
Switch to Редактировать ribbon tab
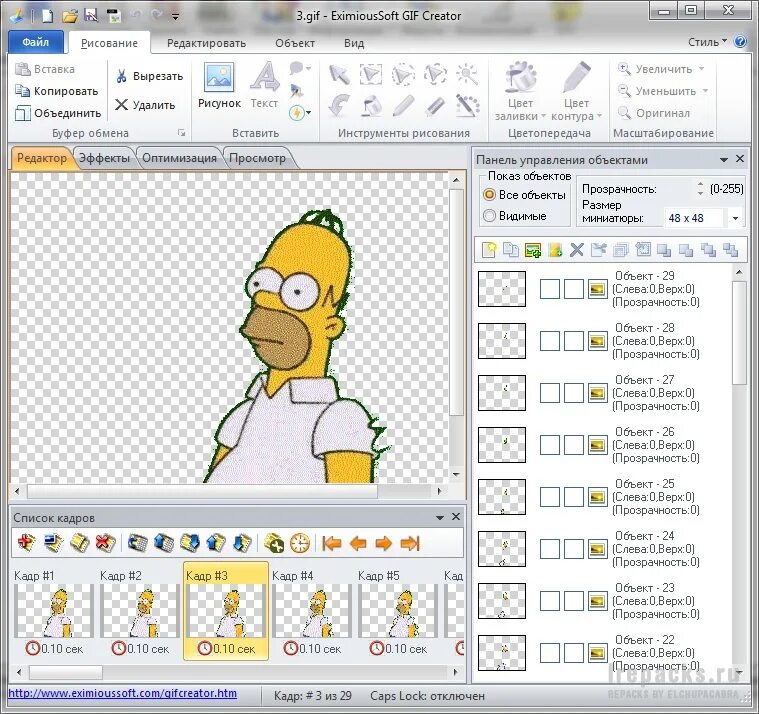(206, 43)
